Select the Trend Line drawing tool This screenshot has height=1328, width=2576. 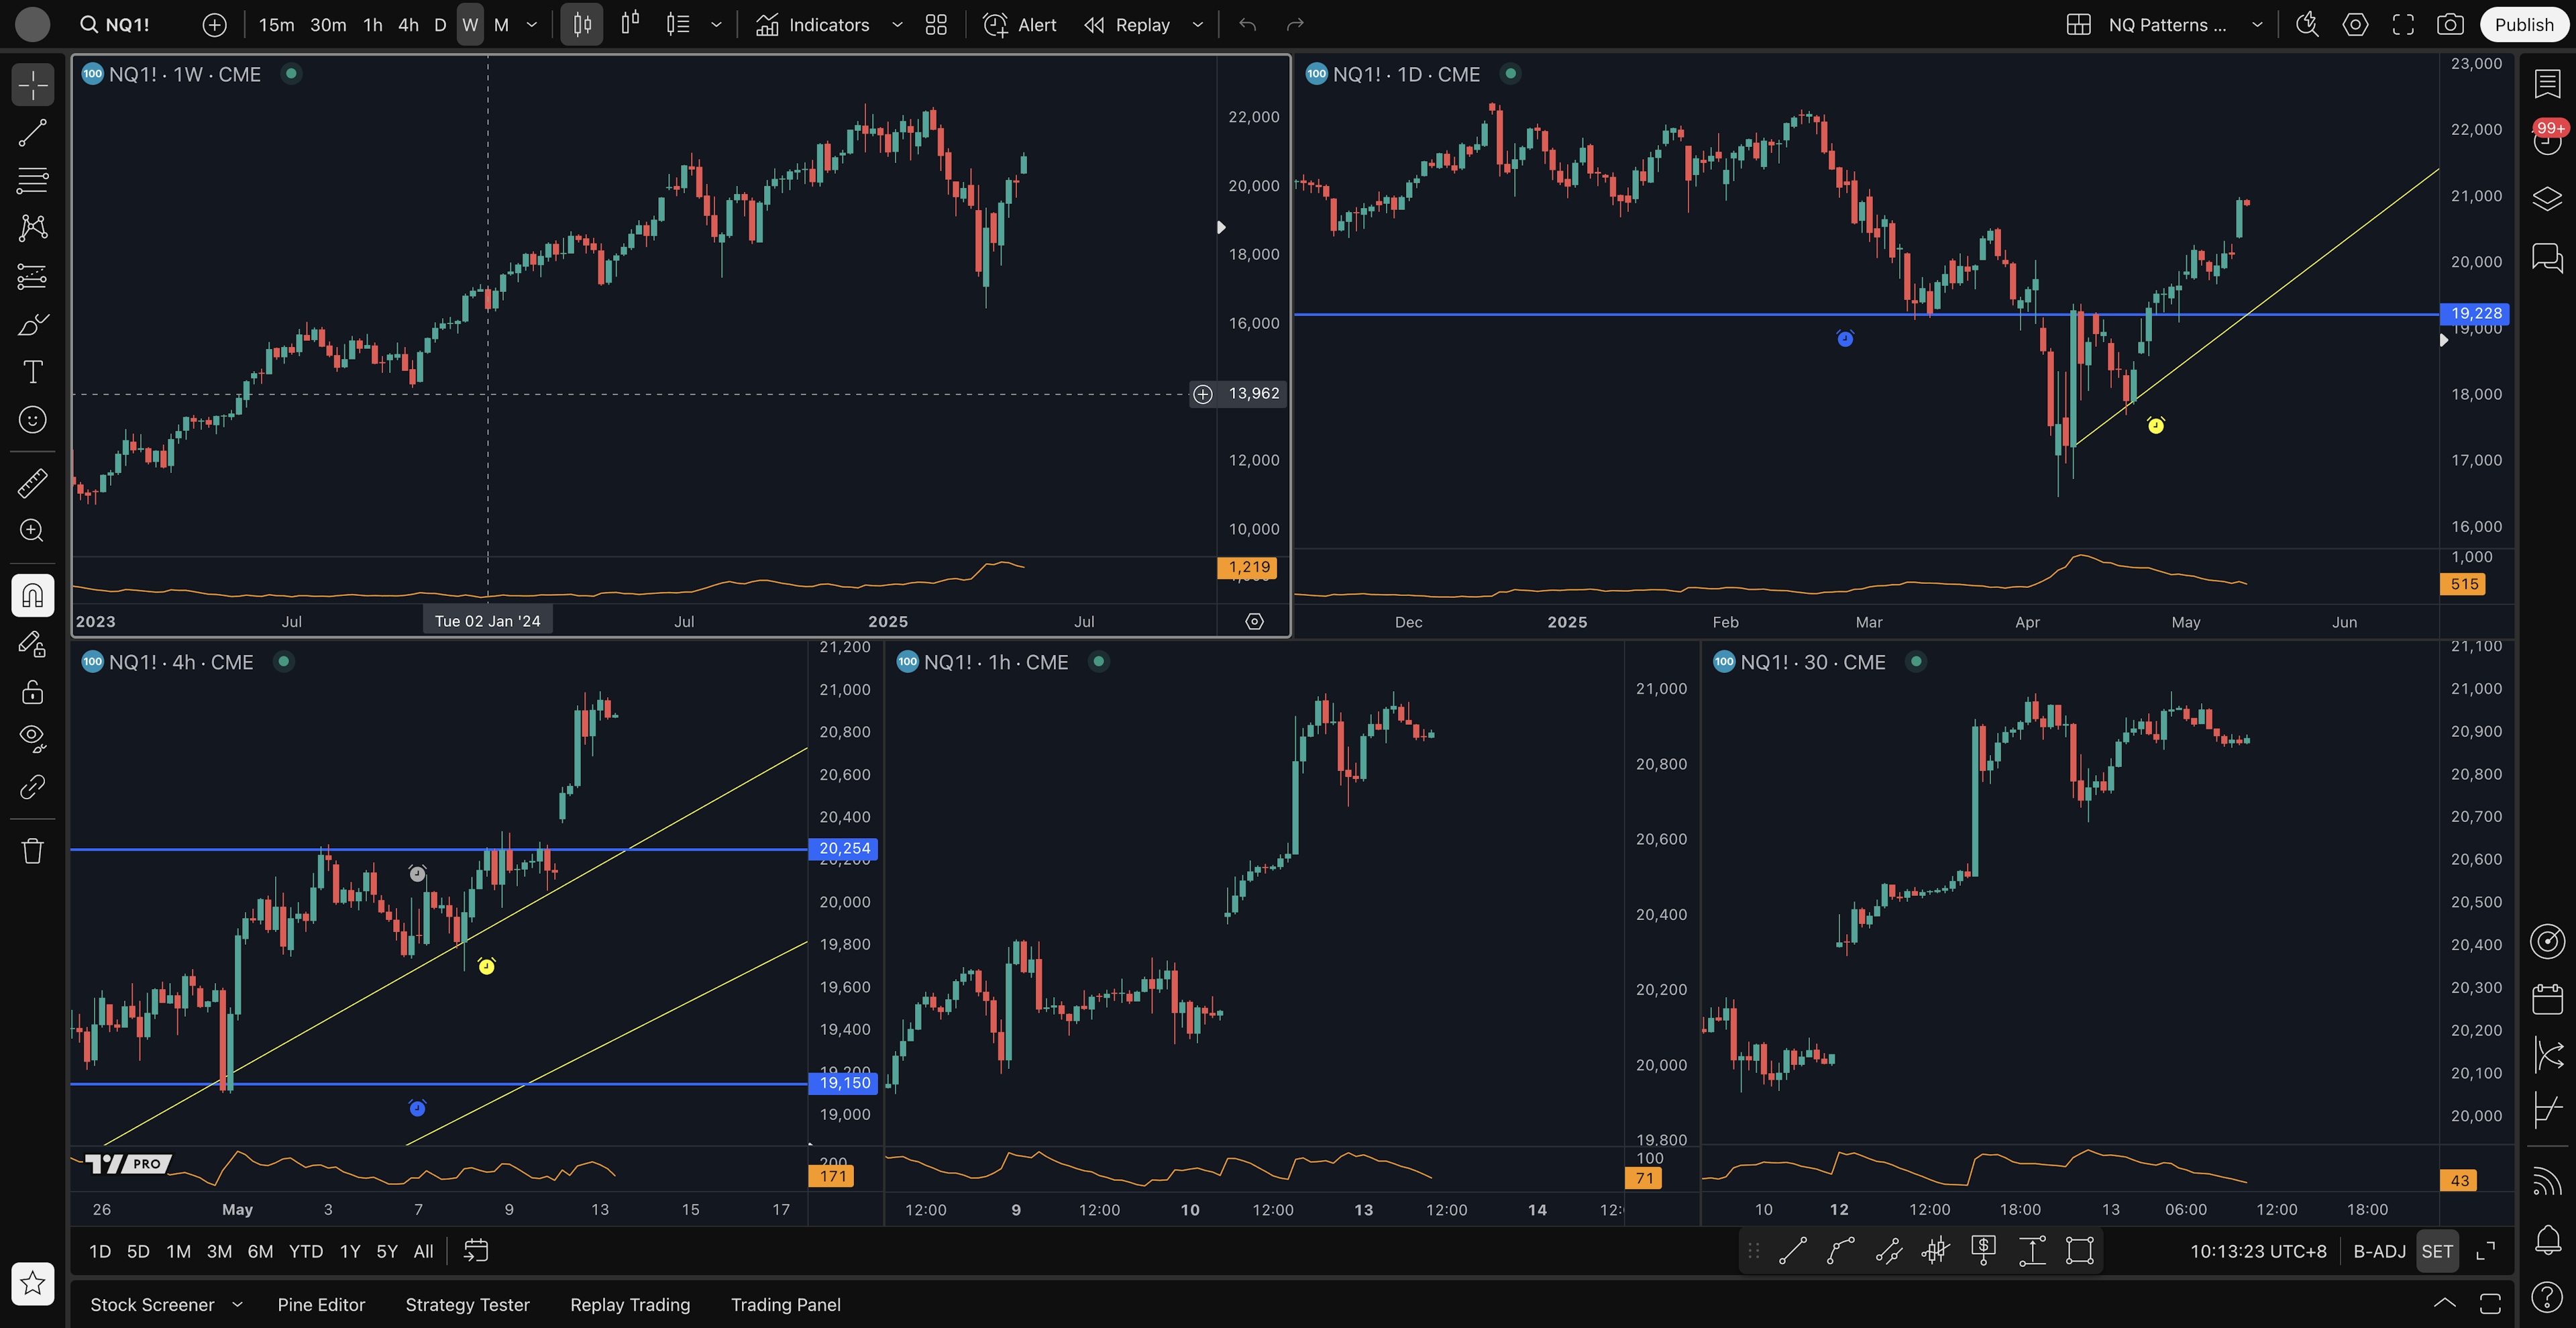pos(32,133)
